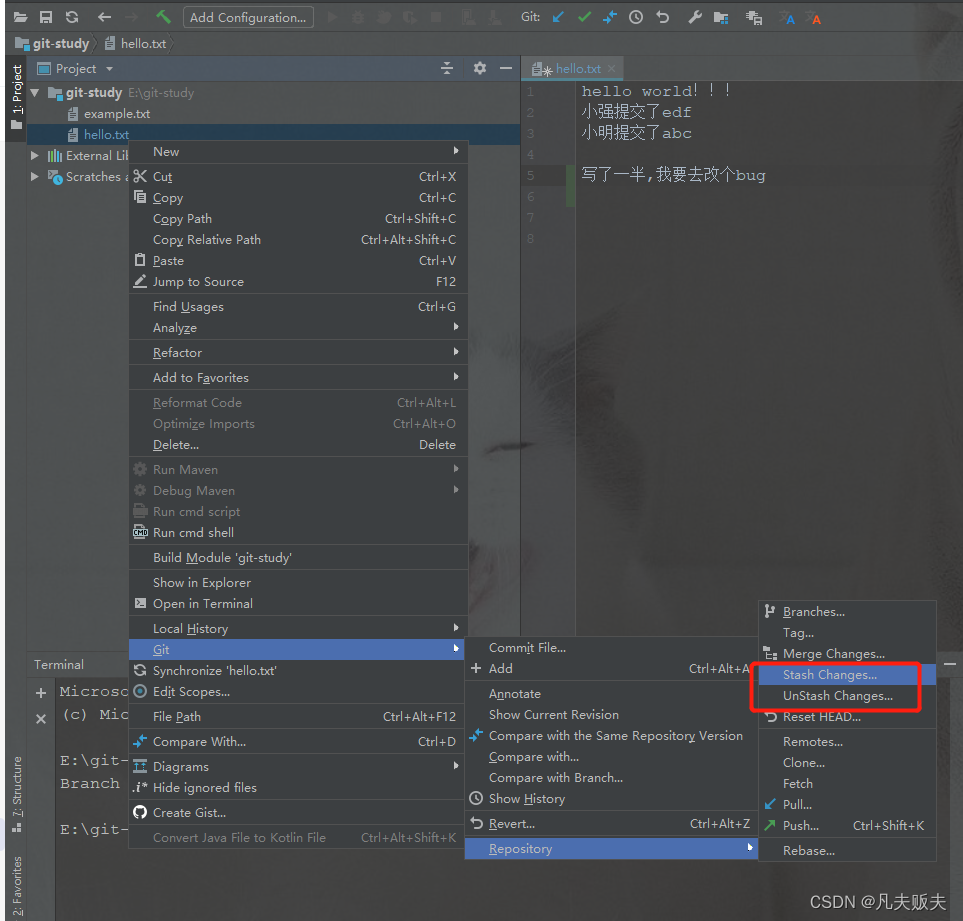Viewport: 963px width, 921px height.
Task: Click the blue Translate icon
Action: 787,18
